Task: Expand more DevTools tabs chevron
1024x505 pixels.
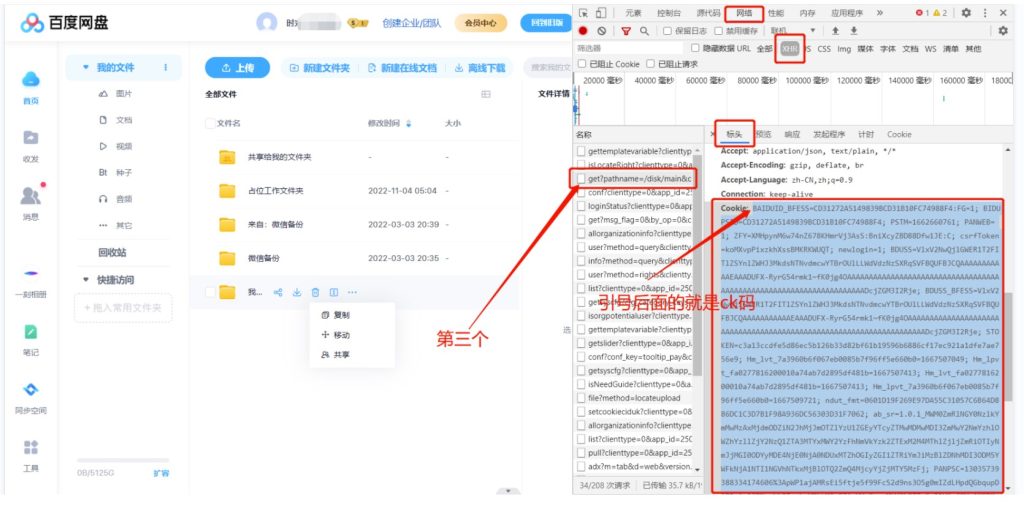Action: [x=880, y=12]
